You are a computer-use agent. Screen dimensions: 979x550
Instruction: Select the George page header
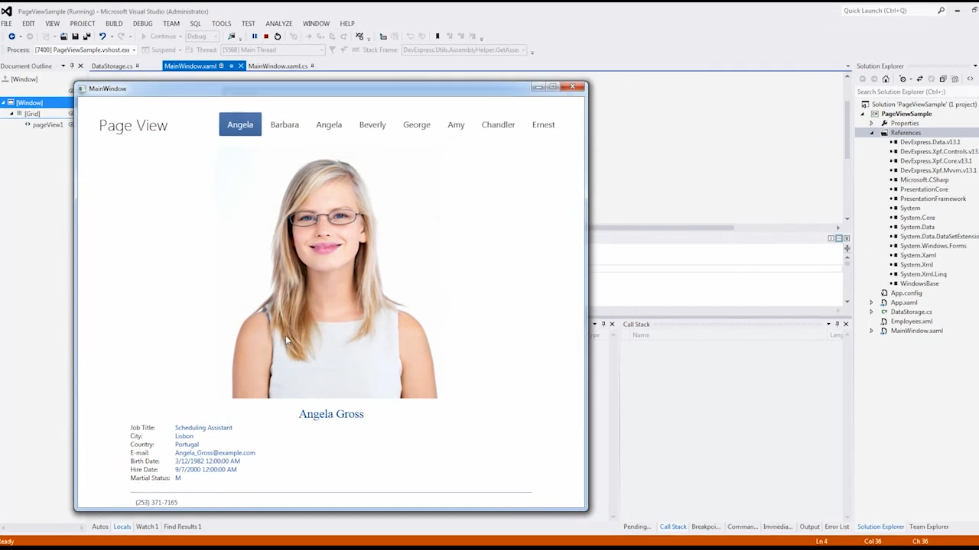click(x=416, y=125)
